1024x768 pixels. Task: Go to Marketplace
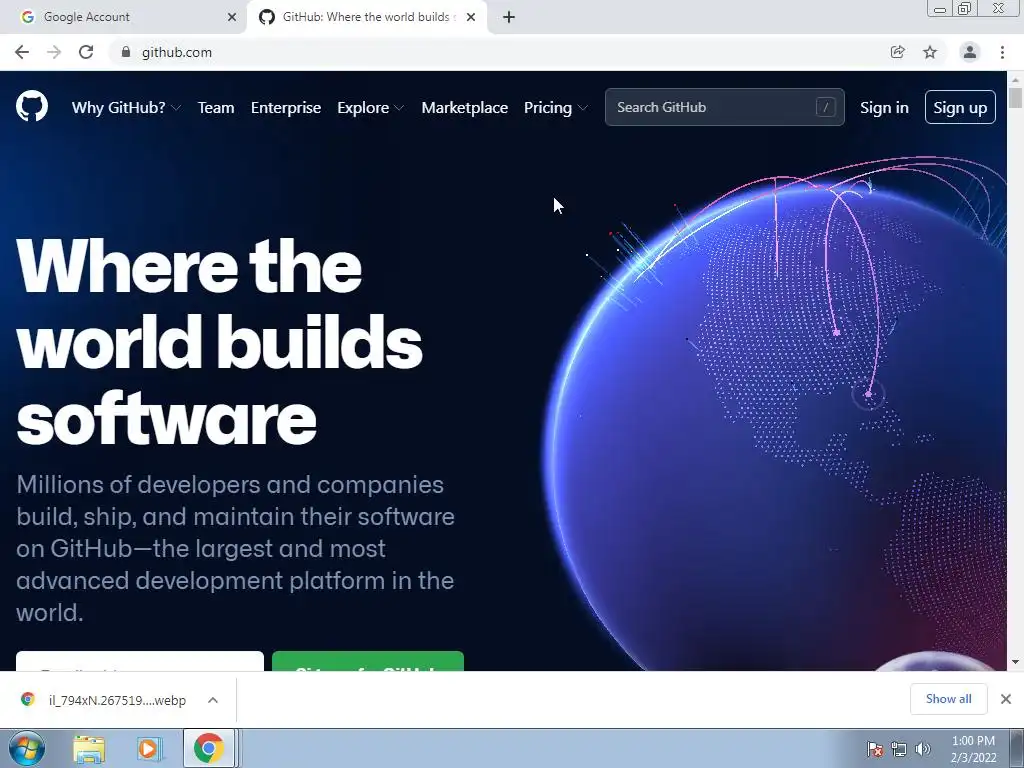(x=464, y=108)
